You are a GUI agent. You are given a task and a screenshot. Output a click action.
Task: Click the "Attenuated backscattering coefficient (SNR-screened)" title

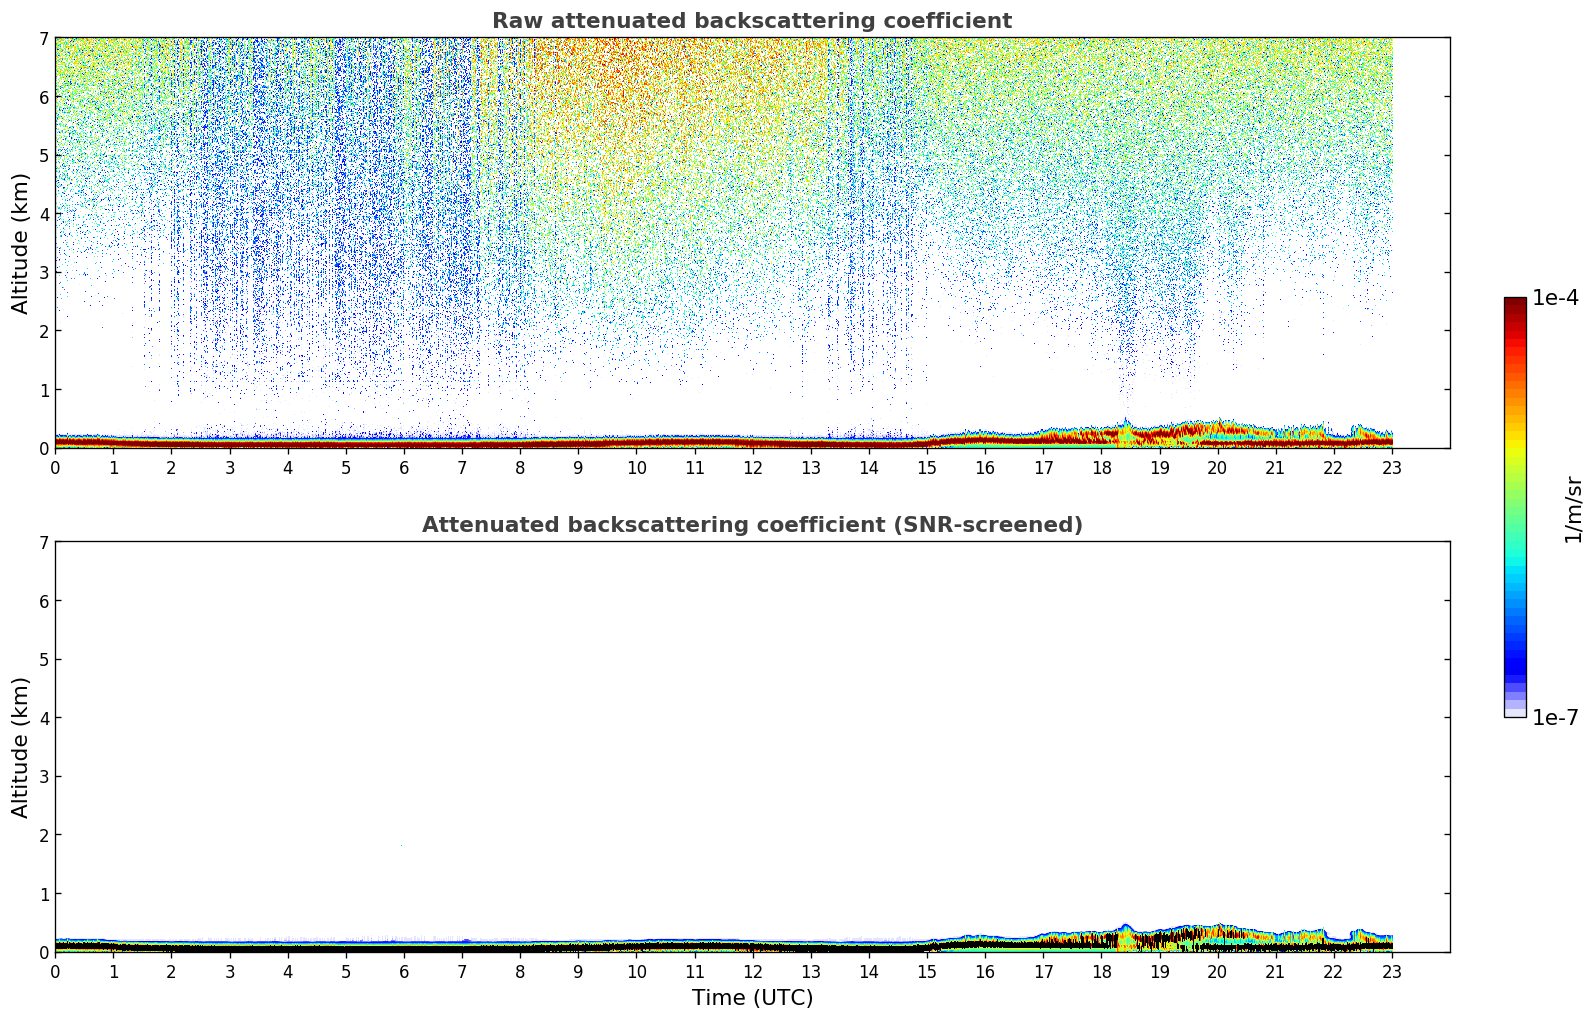click(751, 525)
